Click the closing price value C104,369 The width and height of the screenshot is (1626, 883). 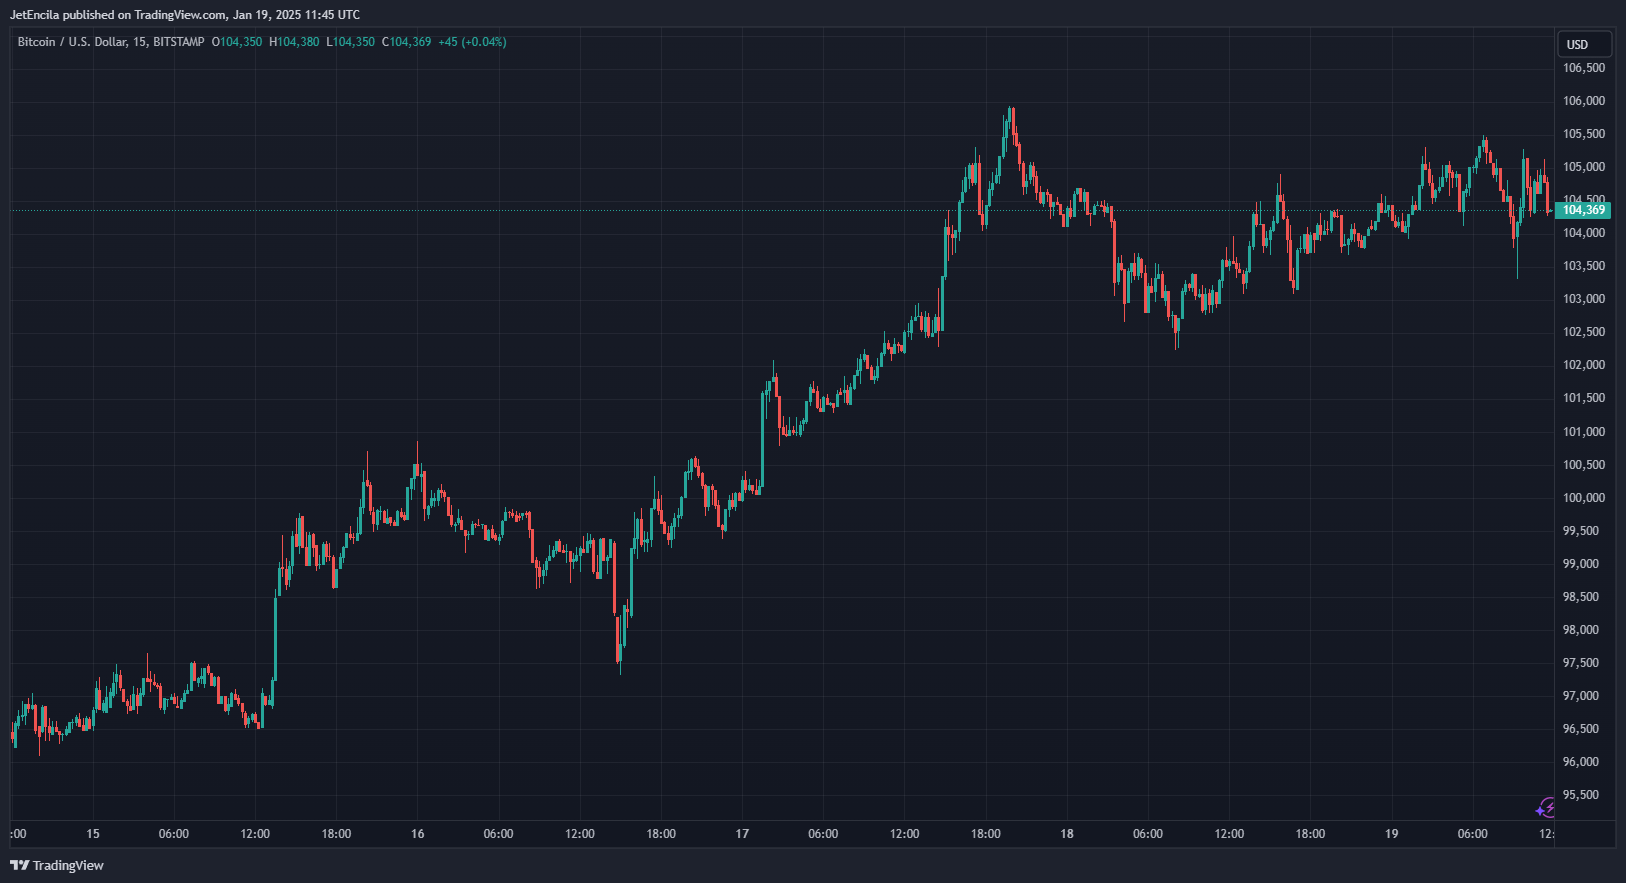pos(407,42)
